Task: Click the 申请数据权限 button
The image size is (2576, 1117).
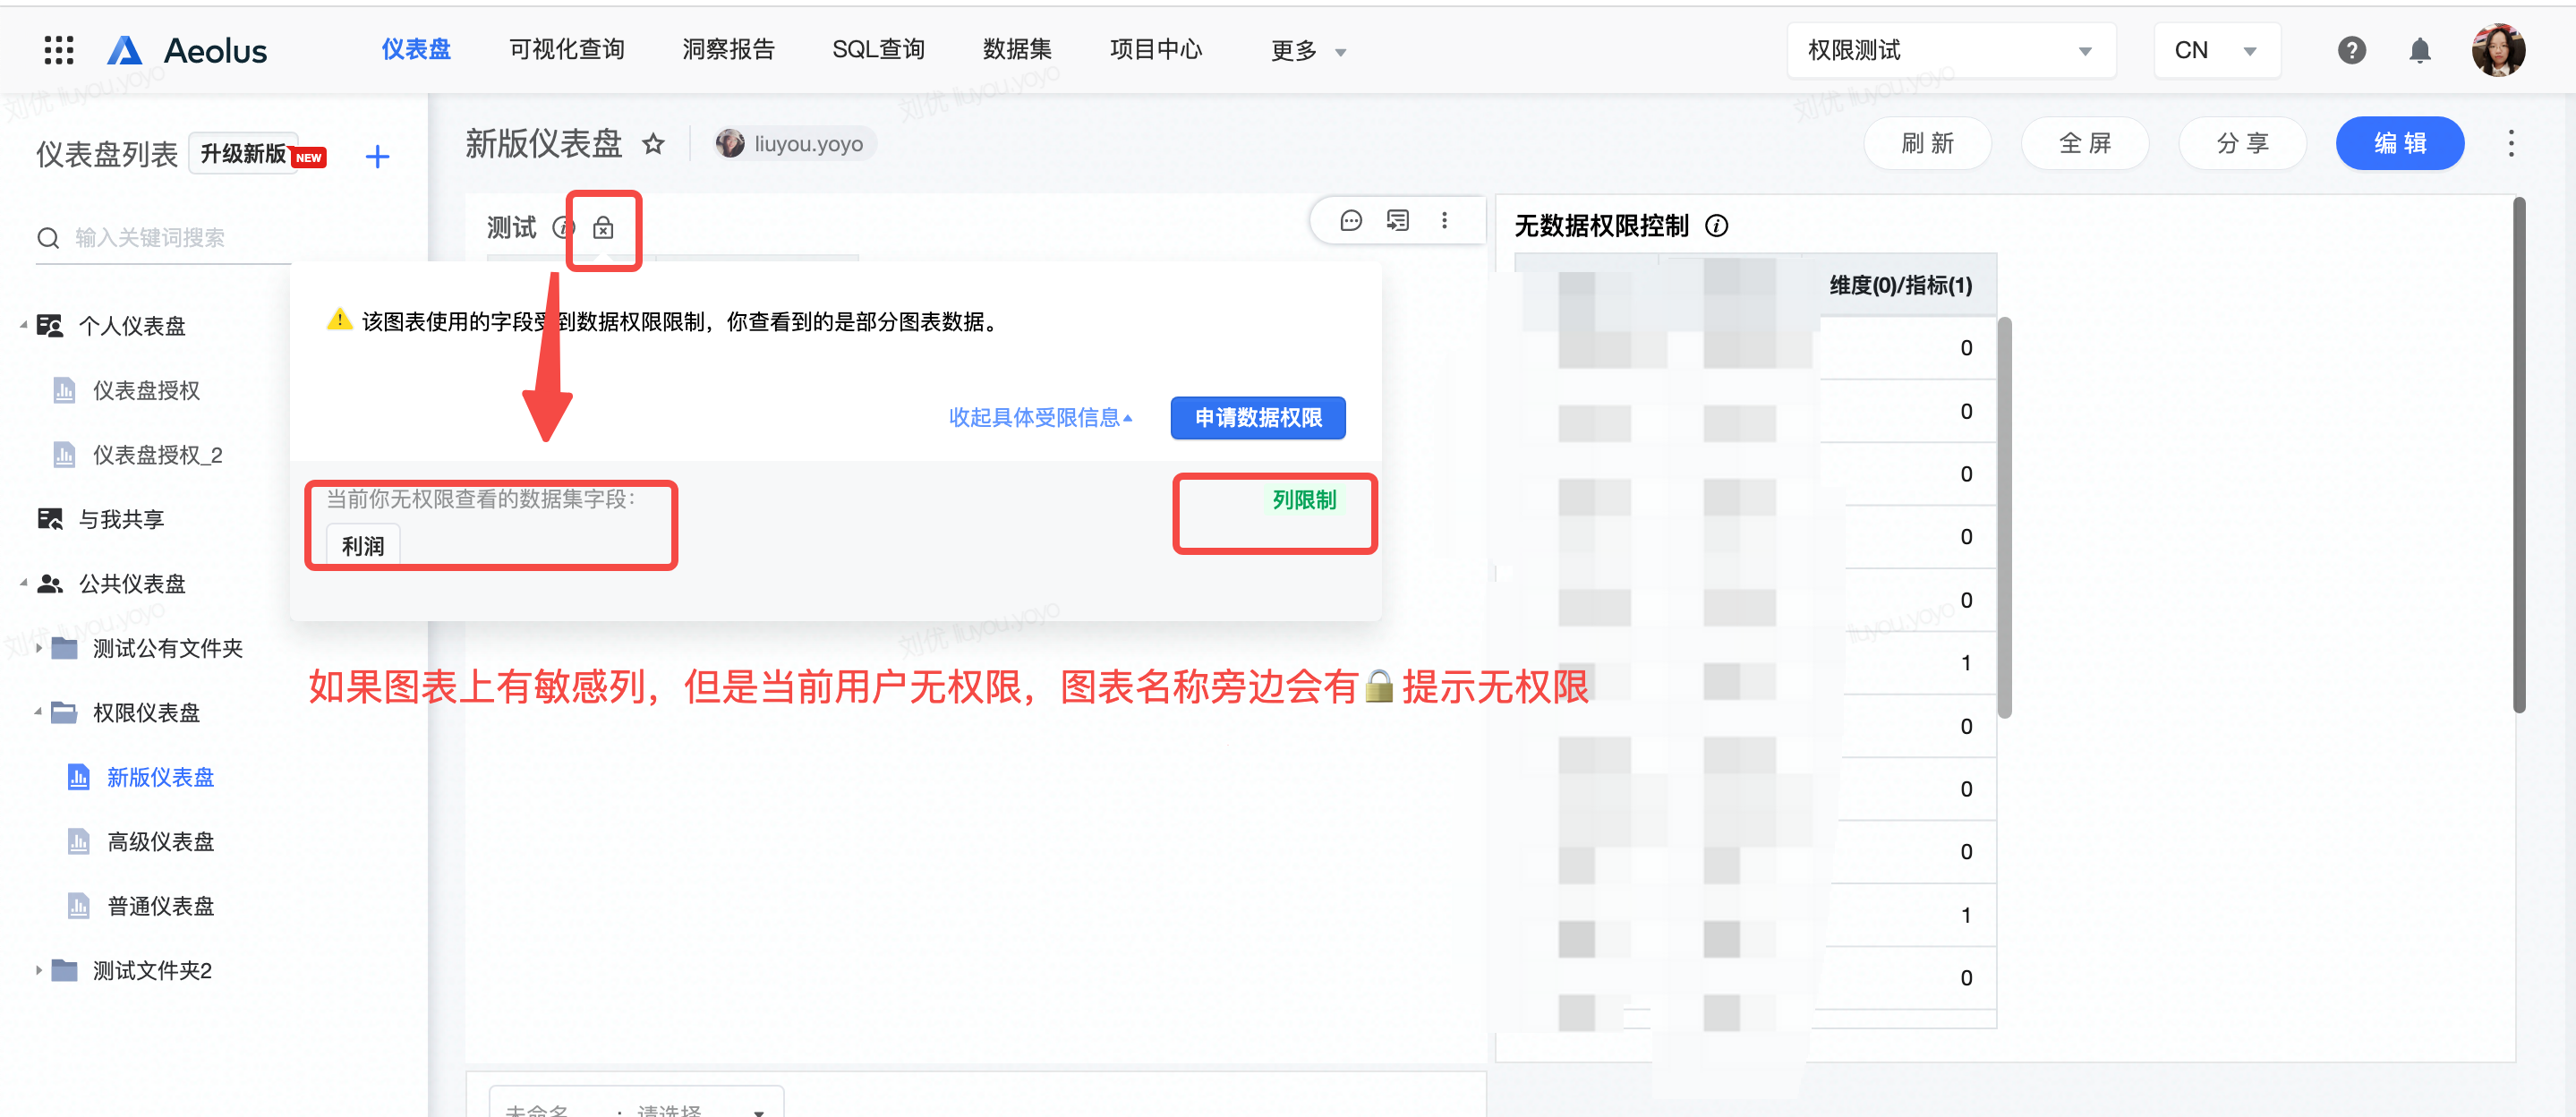Action: (x=1257, y=417)
